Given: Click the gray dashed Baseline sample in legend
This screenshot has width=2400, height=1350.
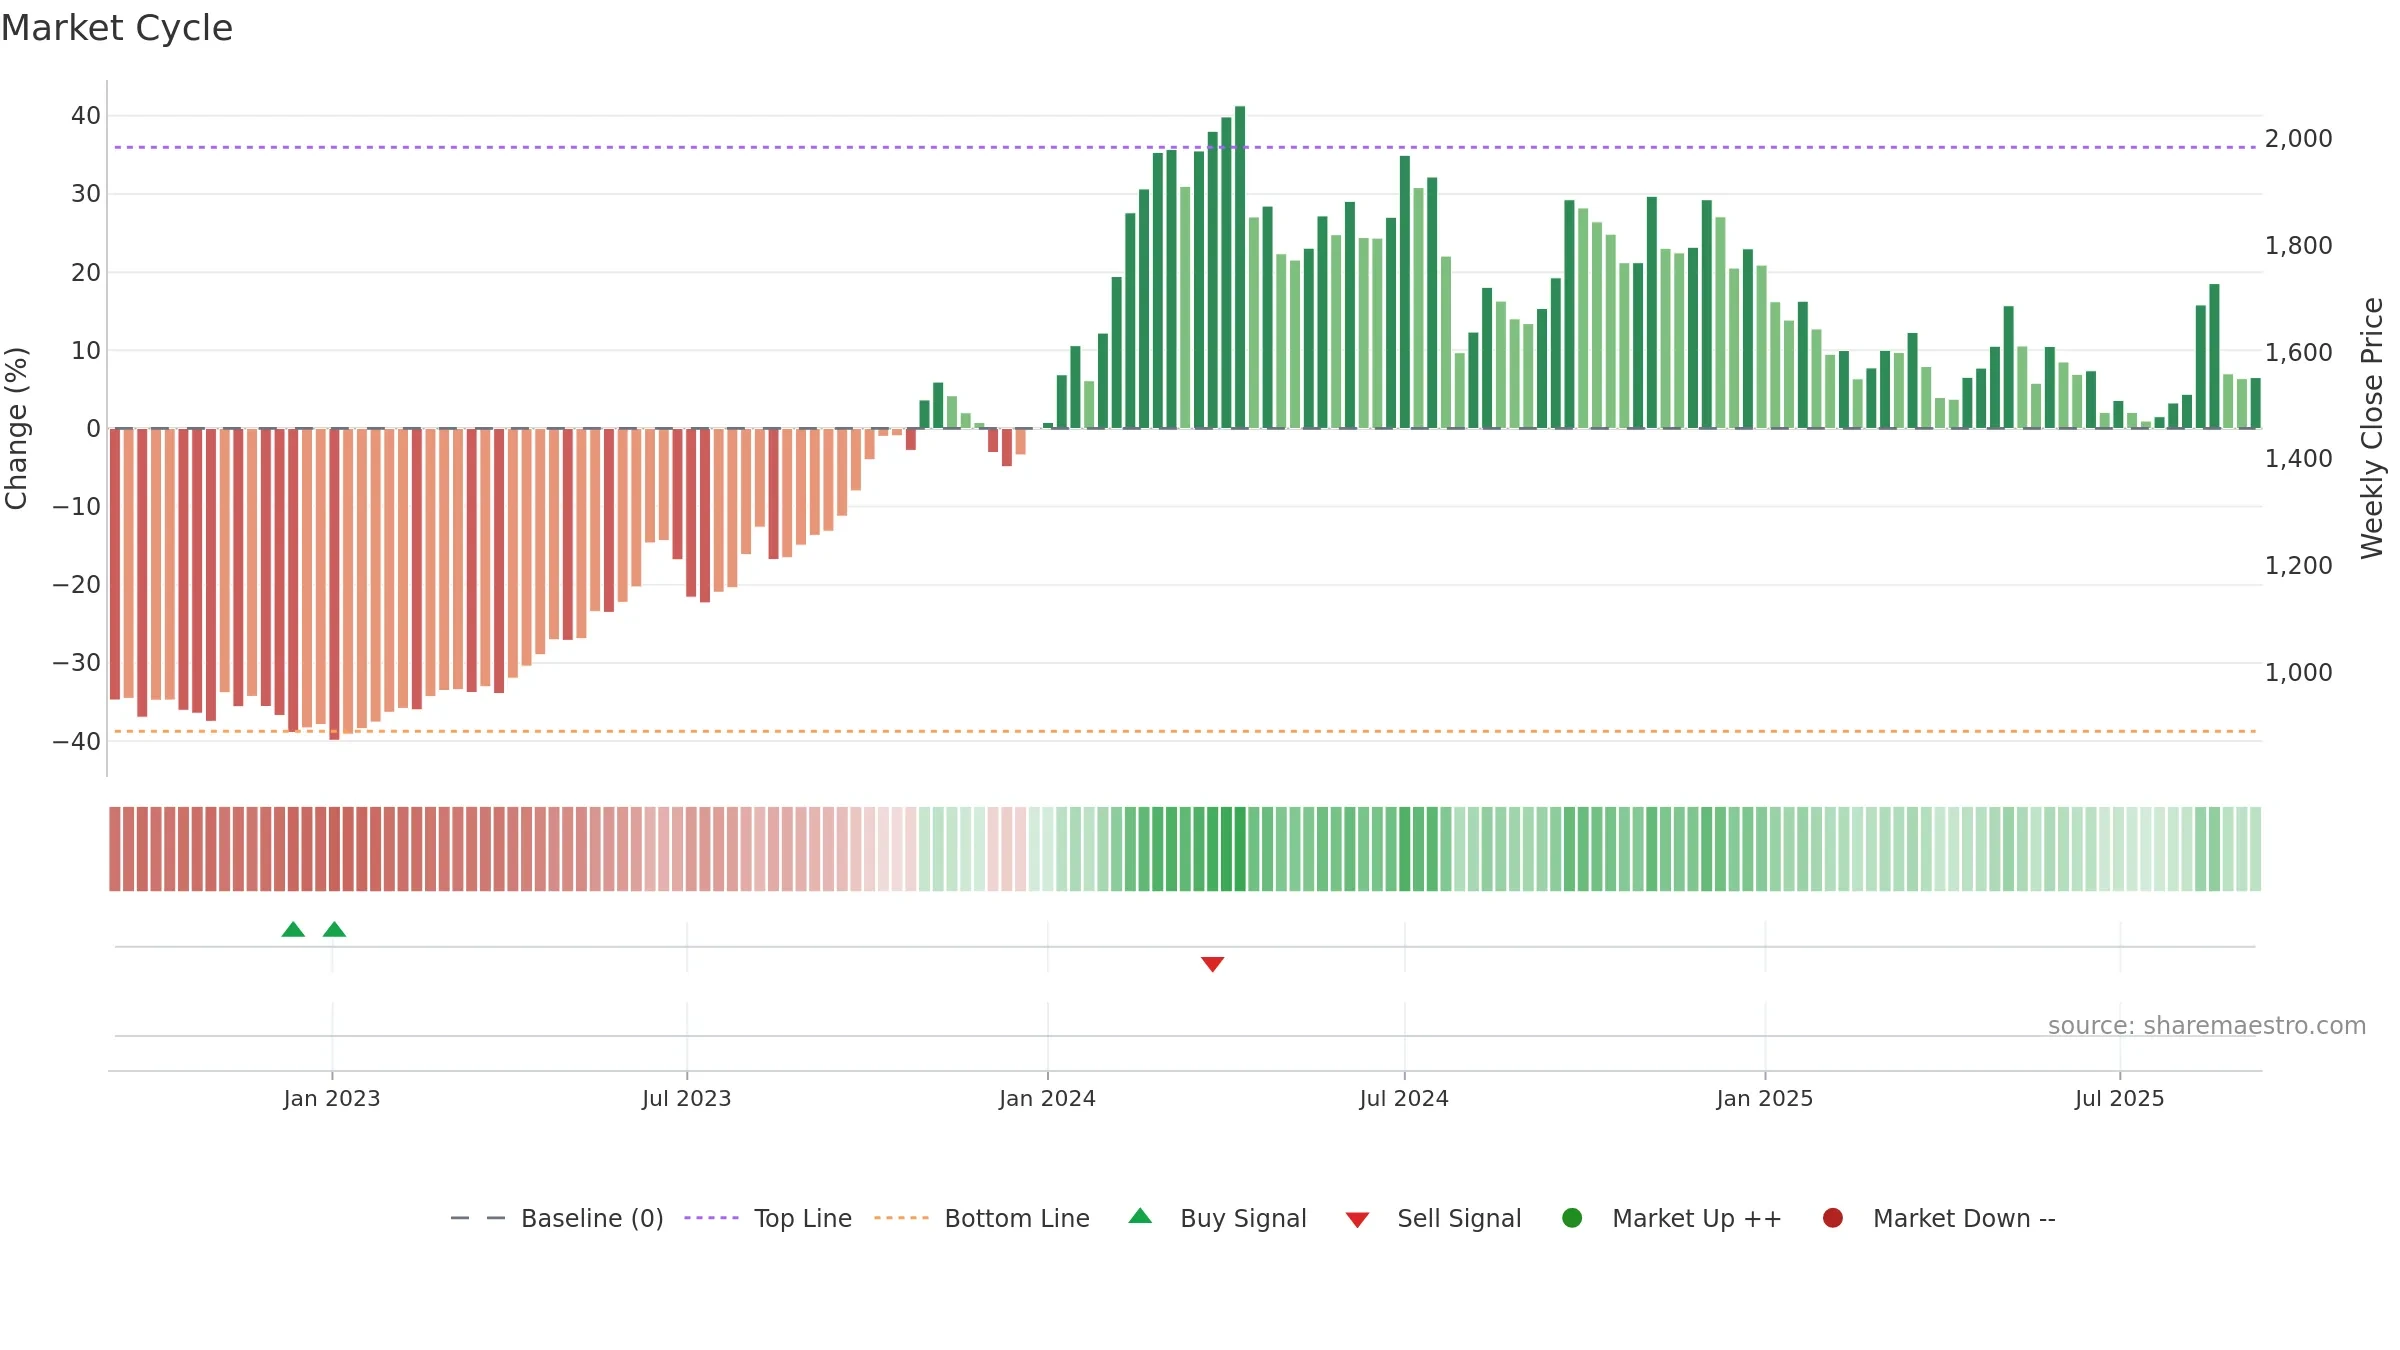Looking at the screenshot, I should coord(478,1218).
